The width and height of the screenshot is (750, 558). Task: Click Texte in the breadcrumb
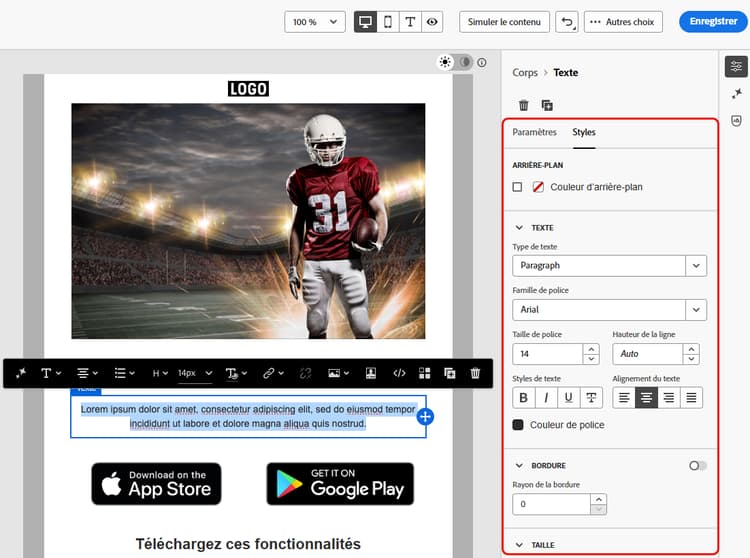tap(566, 73)
